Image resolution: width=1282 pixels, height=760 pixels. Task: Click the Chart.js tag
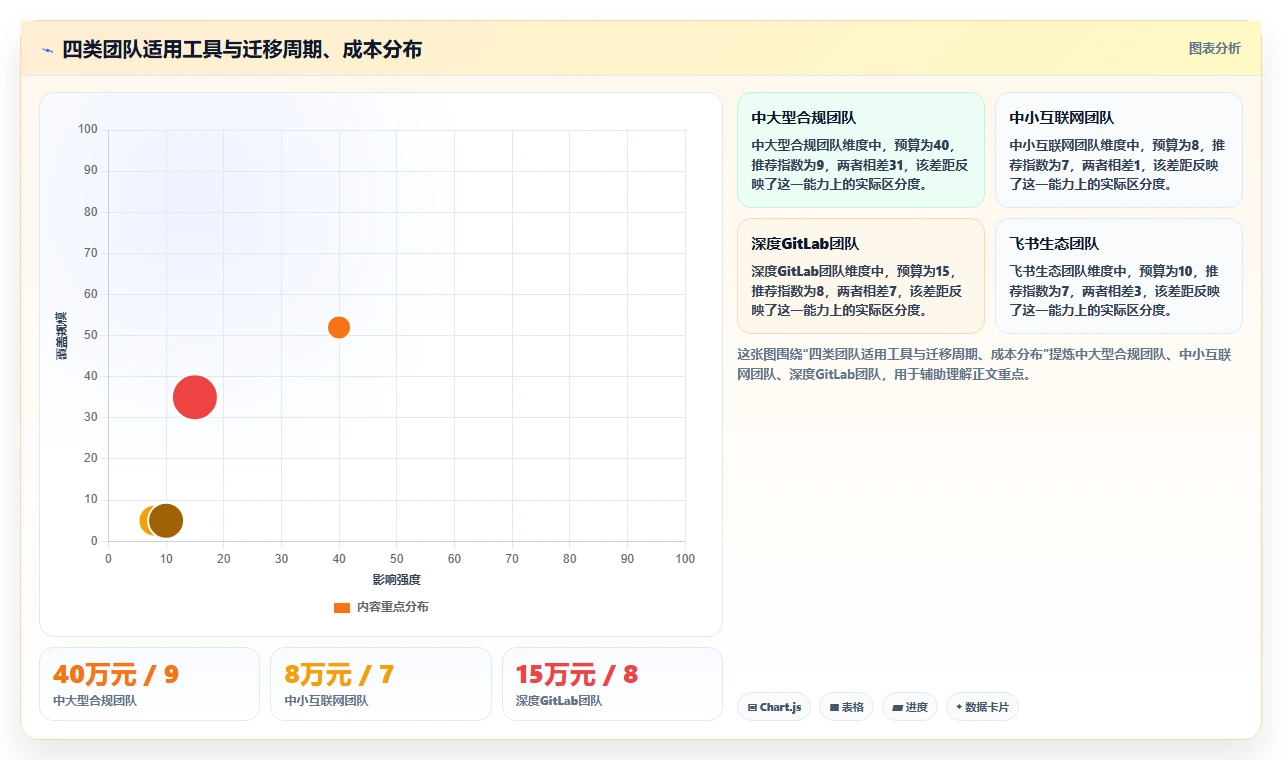pos(774,707)
